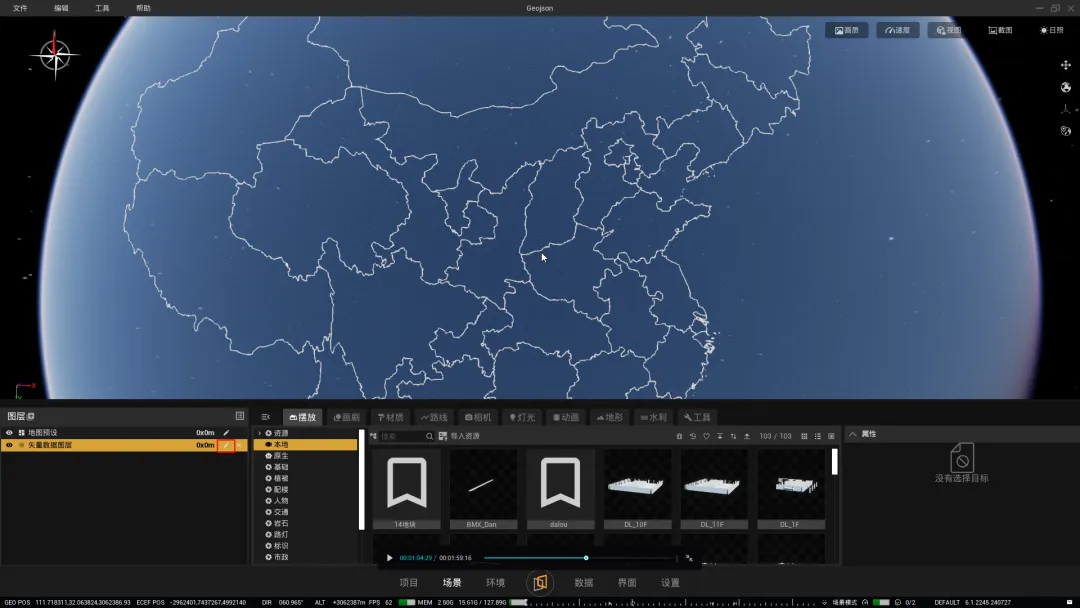
Task: Edit the 地图预设 layer with its pencil icon
Action: click(x=226, y=432)
